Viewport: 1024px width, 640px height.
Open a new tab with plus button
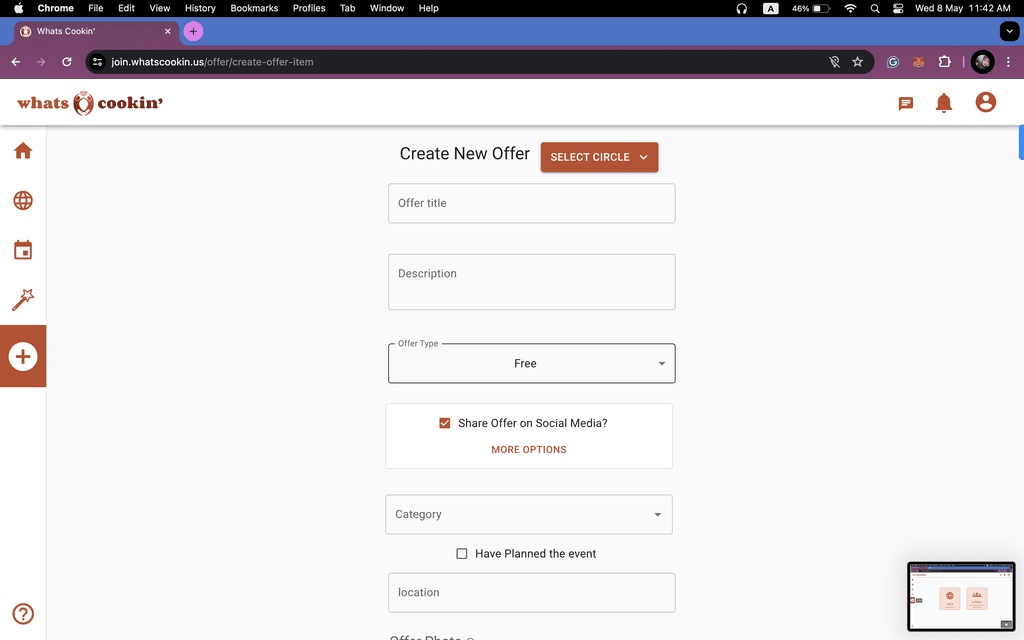[193, 31]
